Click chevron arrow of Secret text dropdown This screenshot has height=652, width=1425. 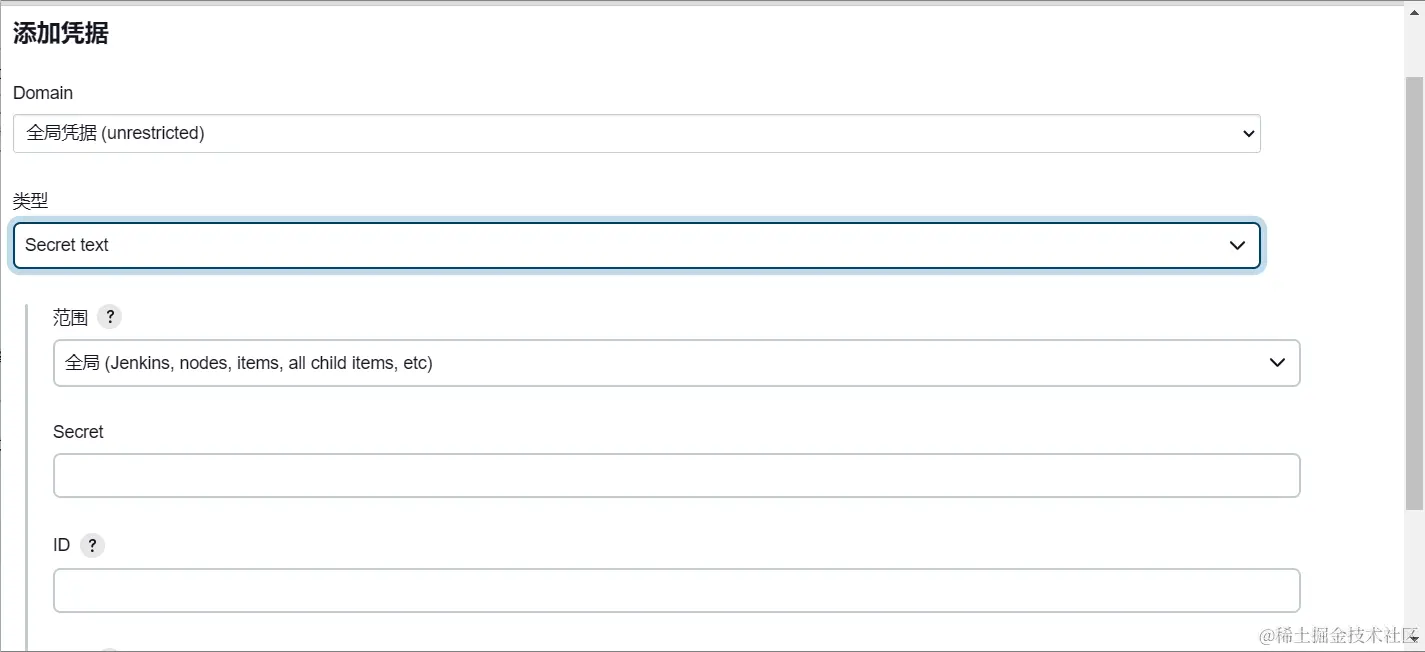1237,245
